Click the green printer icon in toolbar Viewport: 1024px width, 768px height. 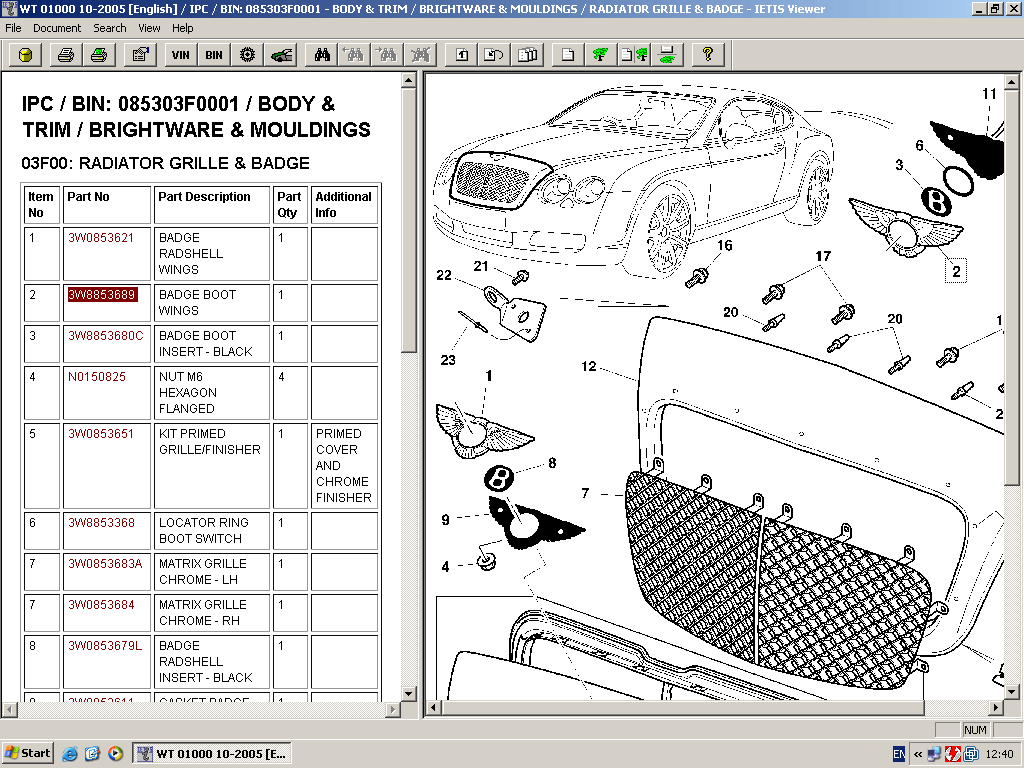[99, 55]
